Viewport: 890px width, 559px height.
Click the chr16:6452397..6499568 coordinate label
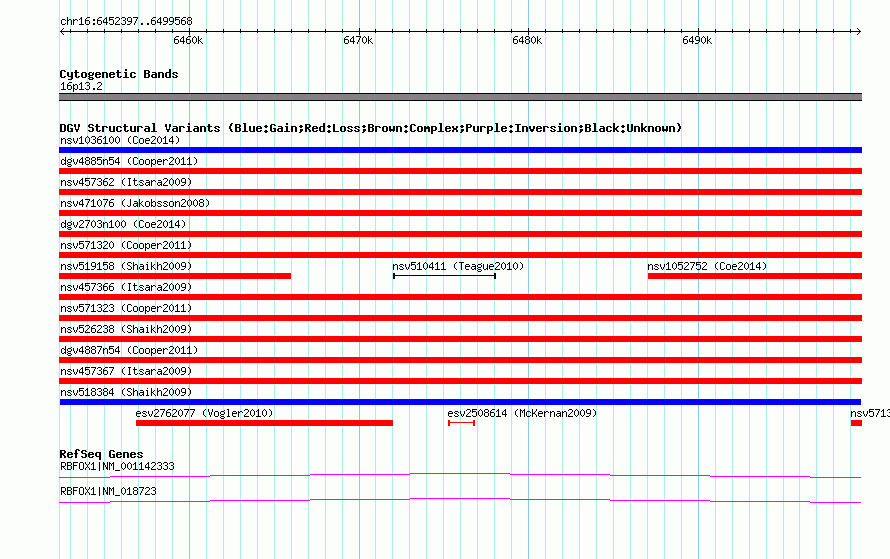point(126,21)
